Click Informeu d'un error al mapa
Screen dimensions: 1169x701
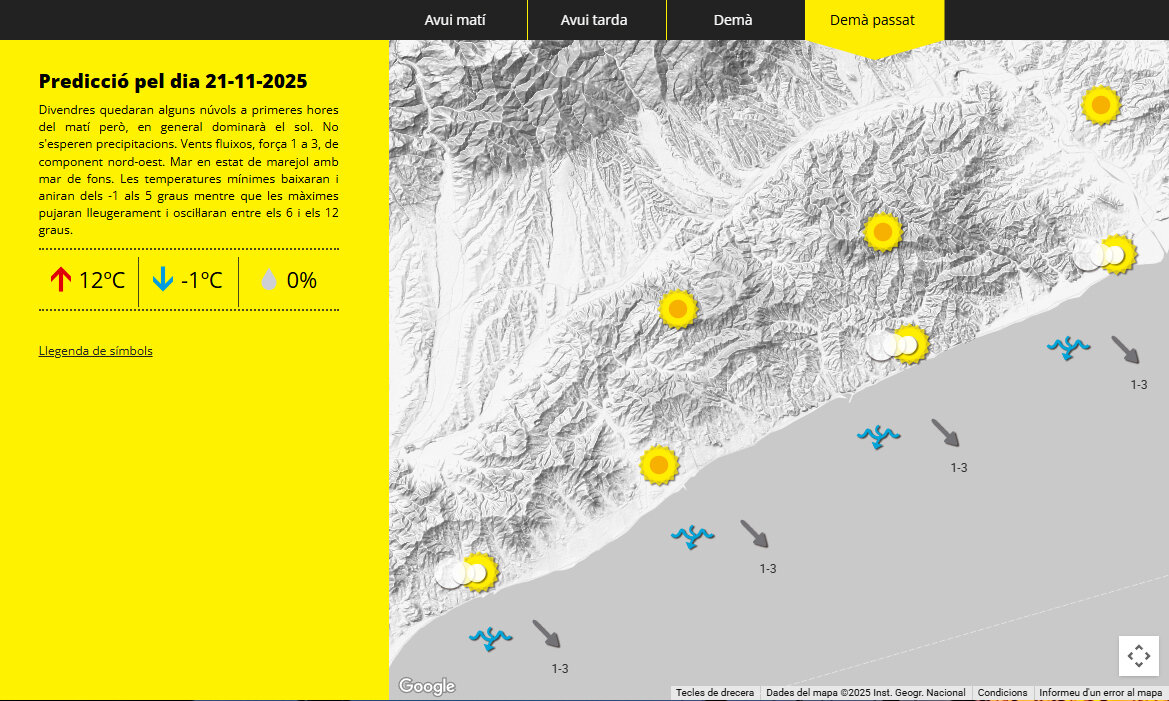pyautogui.click(x=1100, y=693)
